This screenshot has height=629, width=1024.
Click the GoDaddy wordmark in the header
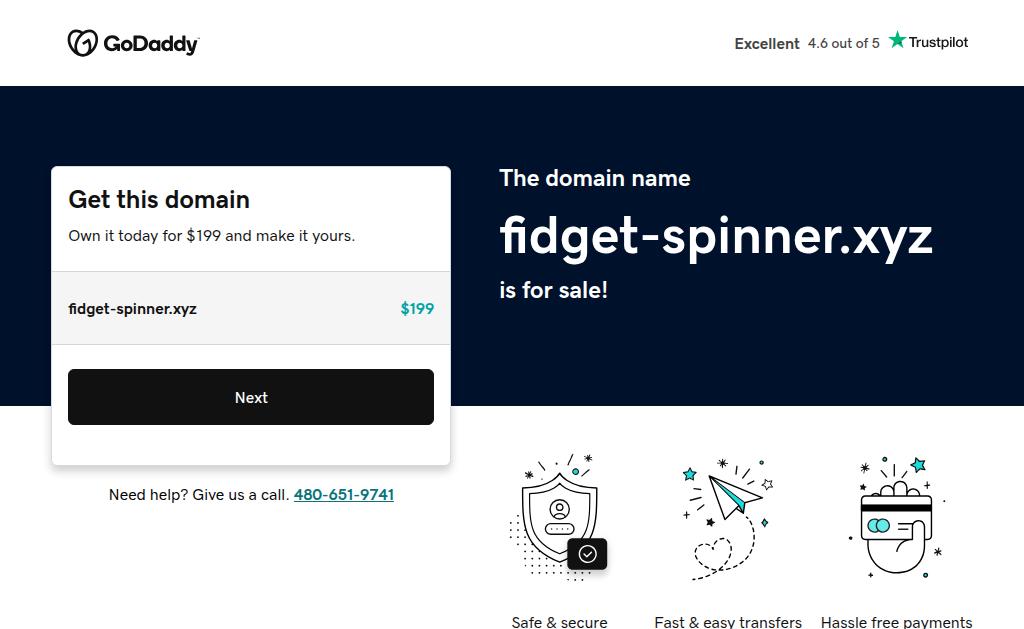coord(151,44)
